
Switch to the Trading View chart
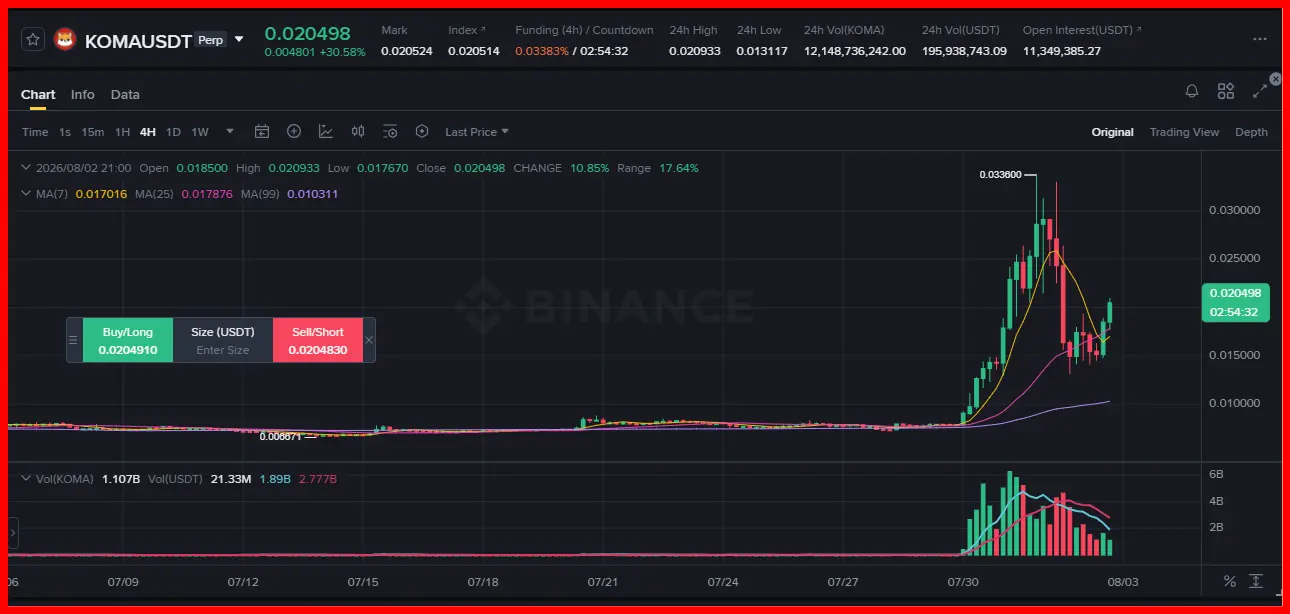(1184, 132)
